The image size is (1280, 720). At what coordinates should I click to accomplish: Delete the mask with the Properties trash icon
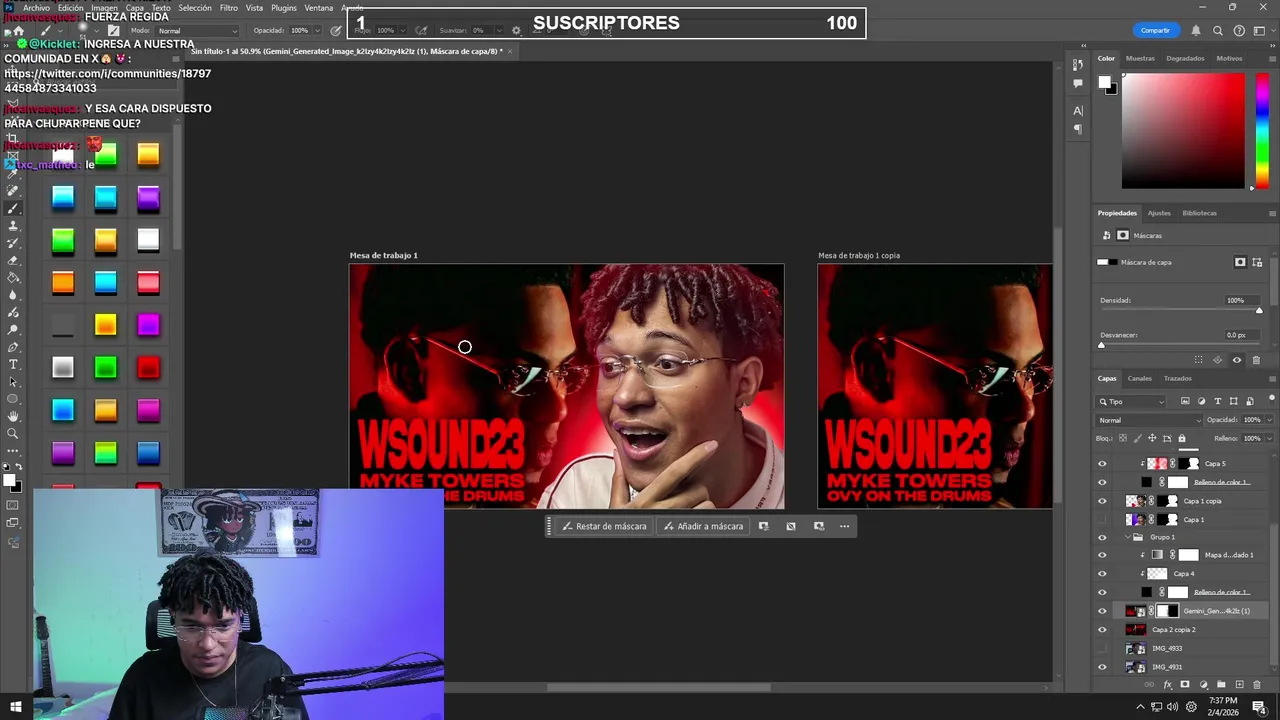tap(1256, 360)
